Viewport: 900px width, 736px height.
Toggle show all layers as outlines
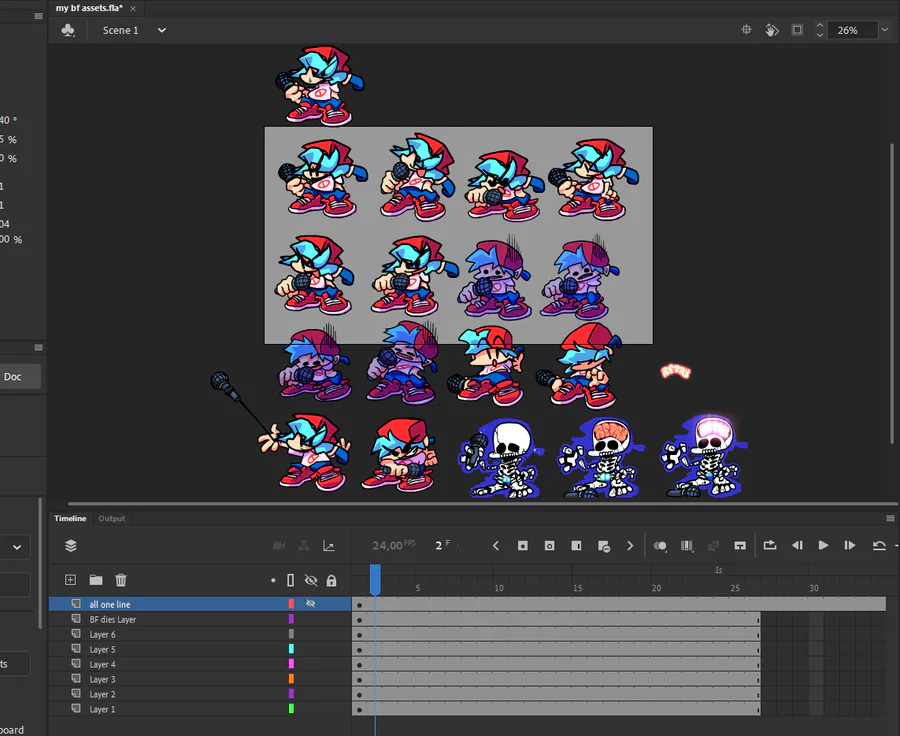pyautogui.click(x=290, y=580)
